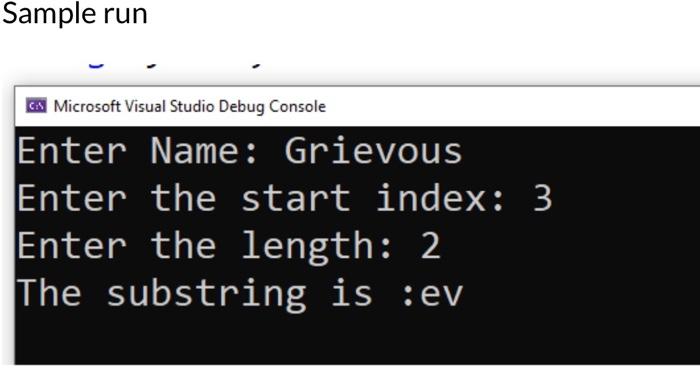Click the empty title bar area right of title
Viewport: 700px width, 375px height.
tap(513, 106)
